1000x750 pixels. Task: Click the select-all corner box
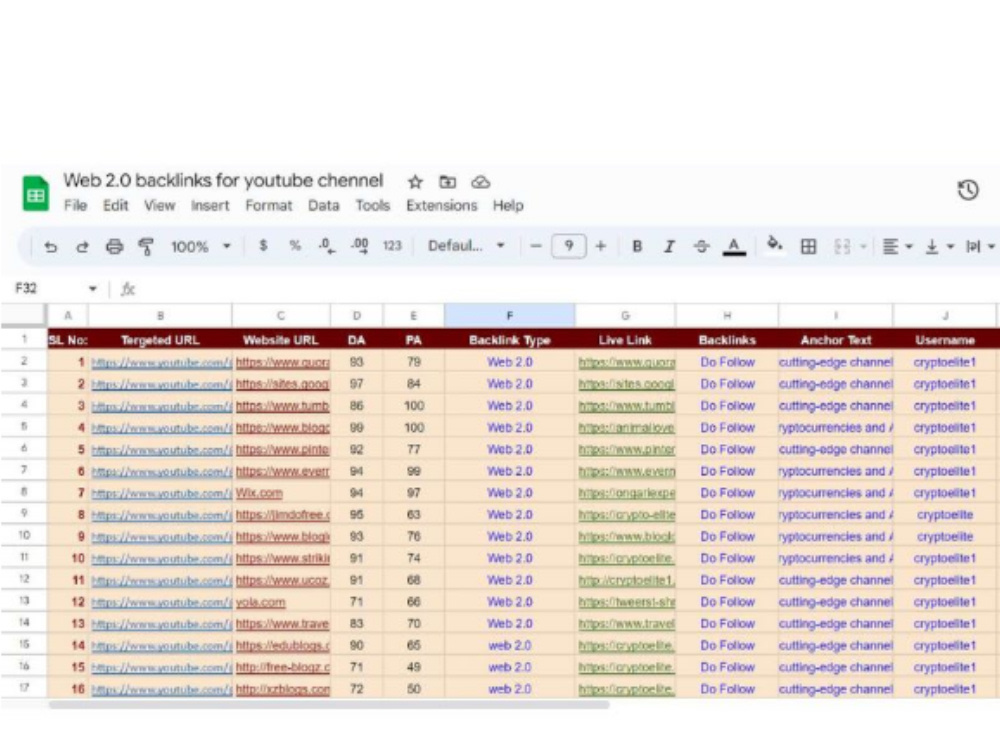tap(24, 316)
